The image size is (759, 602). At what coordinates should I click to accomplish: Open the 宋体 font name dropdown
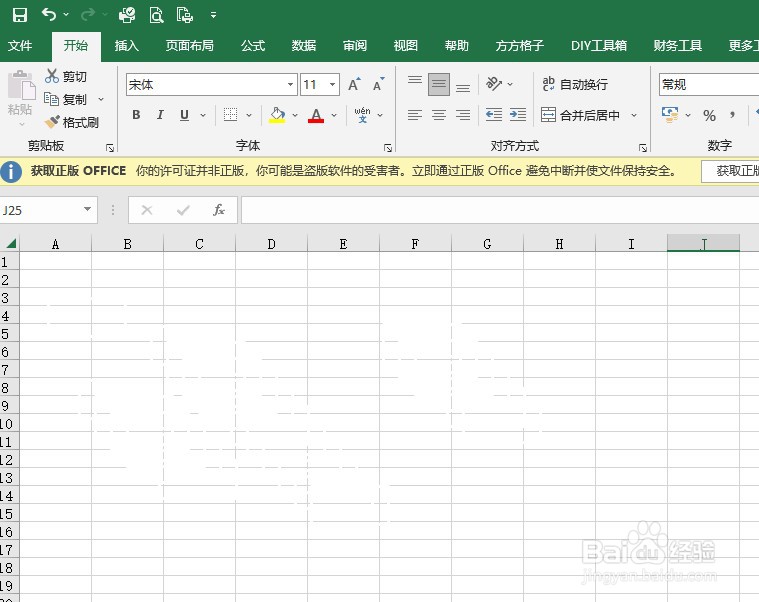290,85
